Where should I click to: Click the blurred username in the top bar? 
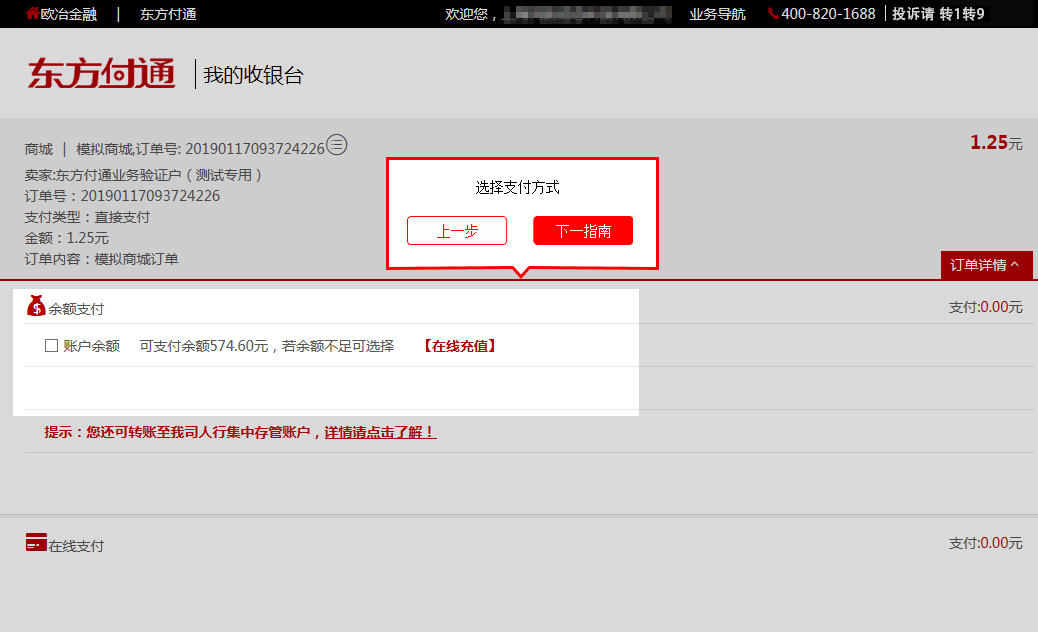(587, 14)
